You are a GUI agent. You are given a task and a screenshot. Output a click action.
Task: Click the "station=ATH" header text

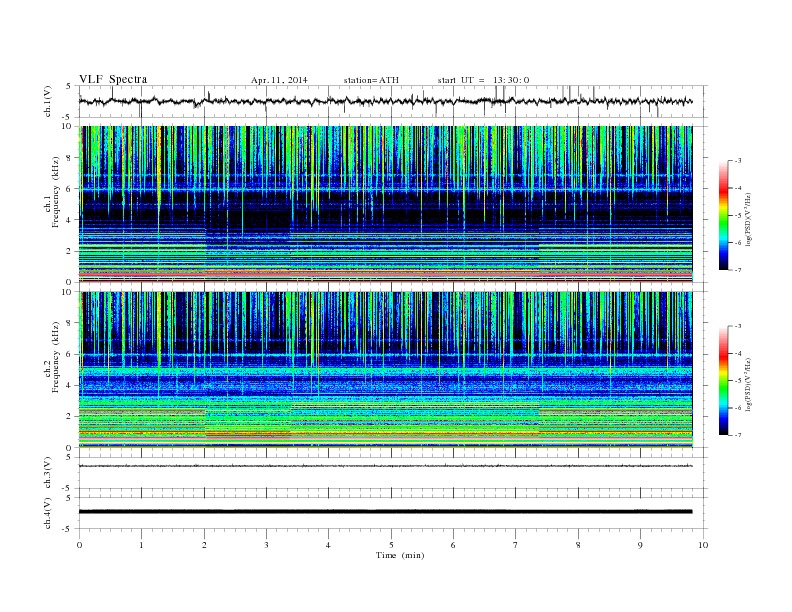pos(371,80)
